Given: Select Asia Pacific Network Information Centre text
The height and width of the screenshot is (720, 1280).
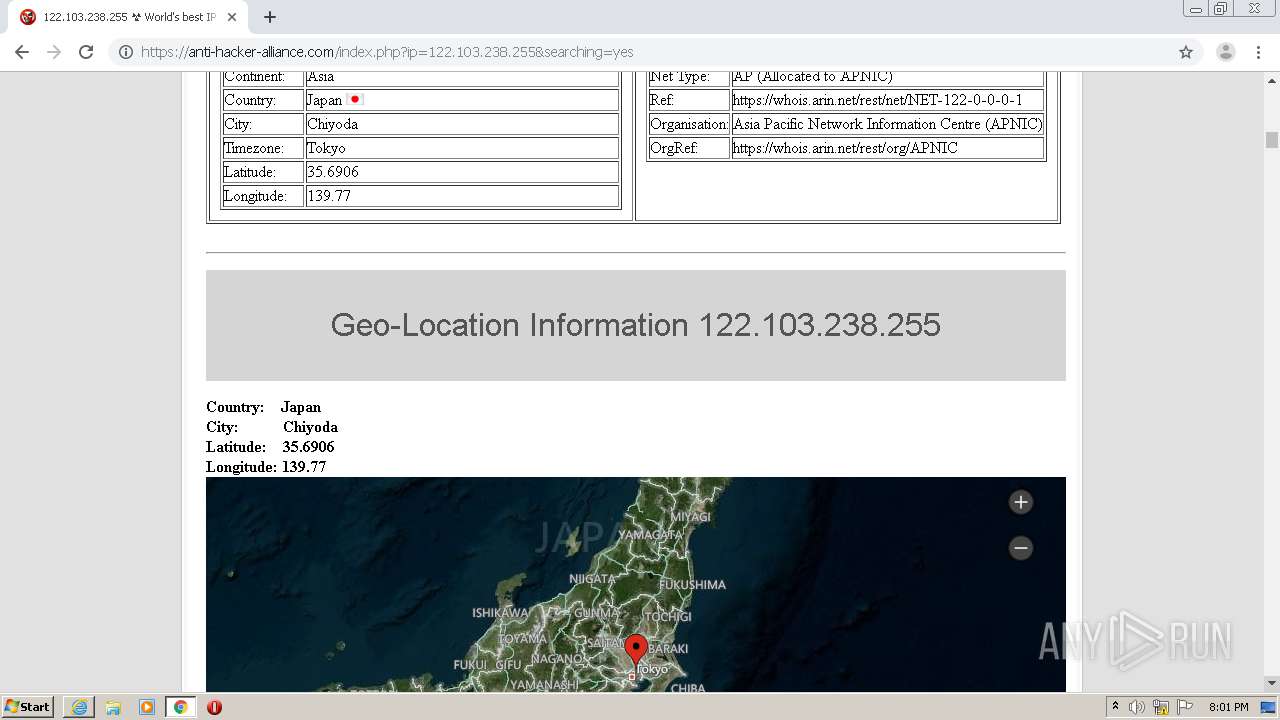Looking at the screenshot, I should [888, 124].
